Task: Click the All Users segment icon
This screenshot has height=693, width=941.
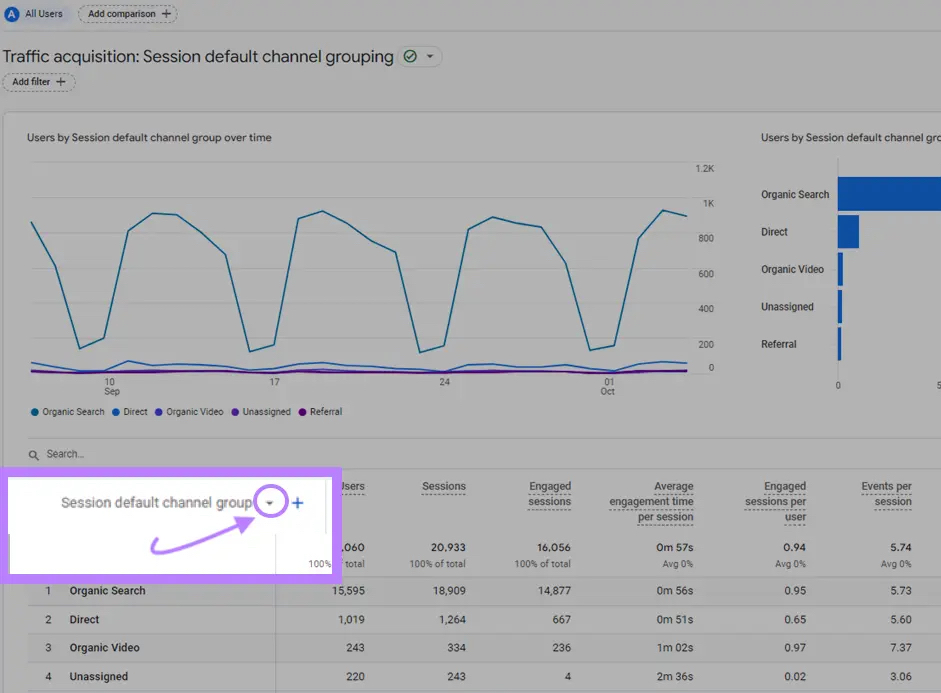Action: (x=11, y=13)
